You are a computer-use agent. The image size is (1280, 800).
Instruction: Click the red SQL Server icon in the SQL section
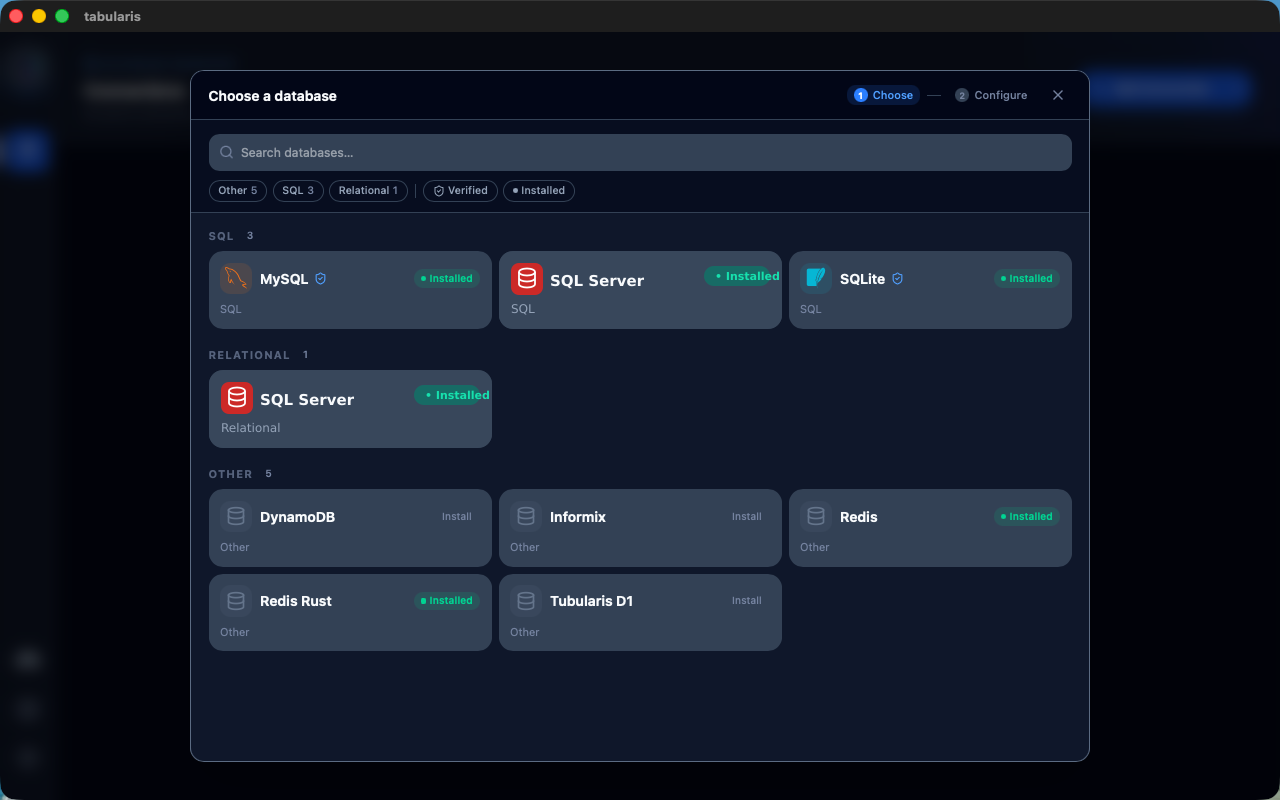click(527, 279)
